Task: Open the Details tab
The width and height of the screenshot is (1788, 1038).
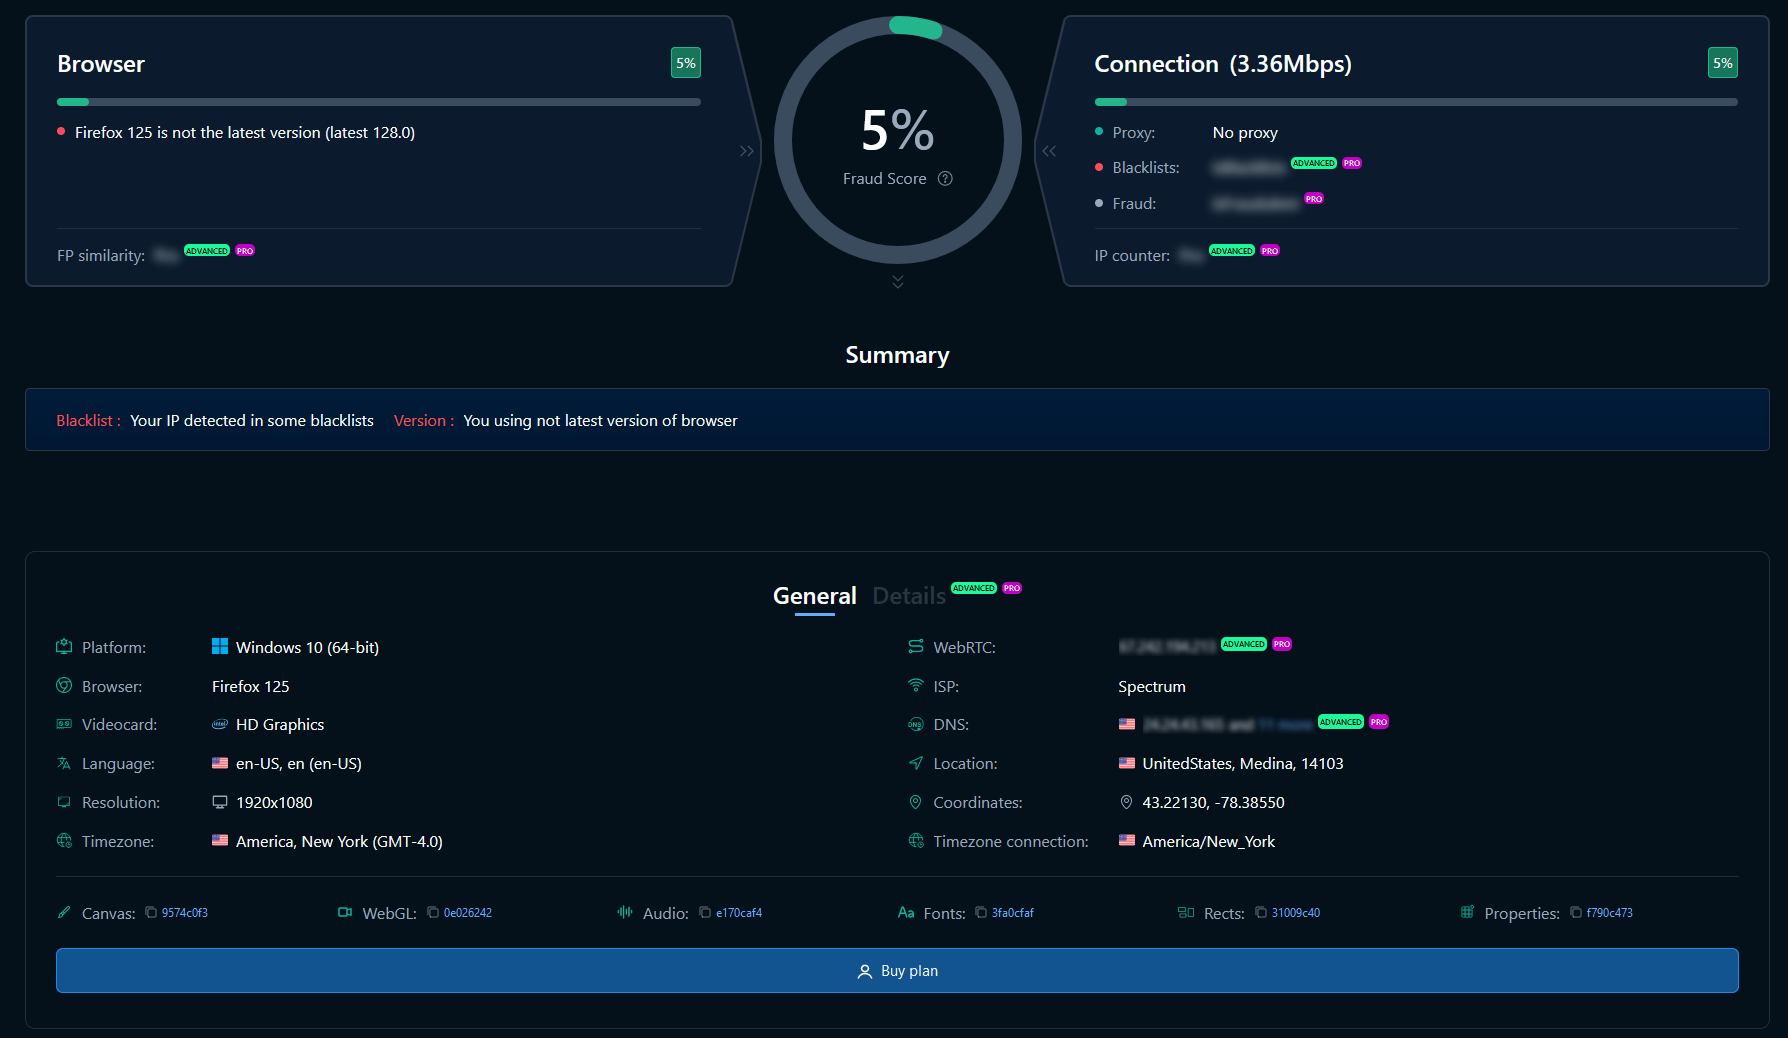Action: pyautogui.click(x=908, y=596)
